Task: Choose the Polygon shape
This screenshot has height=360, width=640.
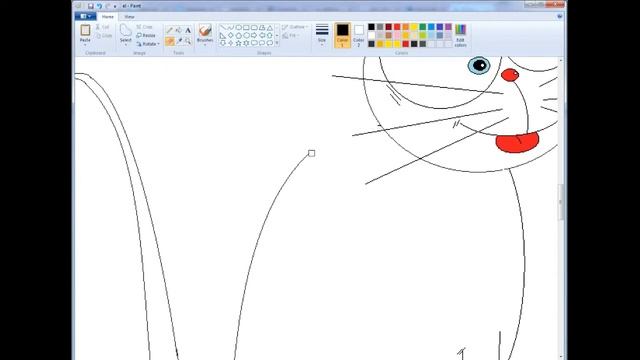Action: pos(262,27)
